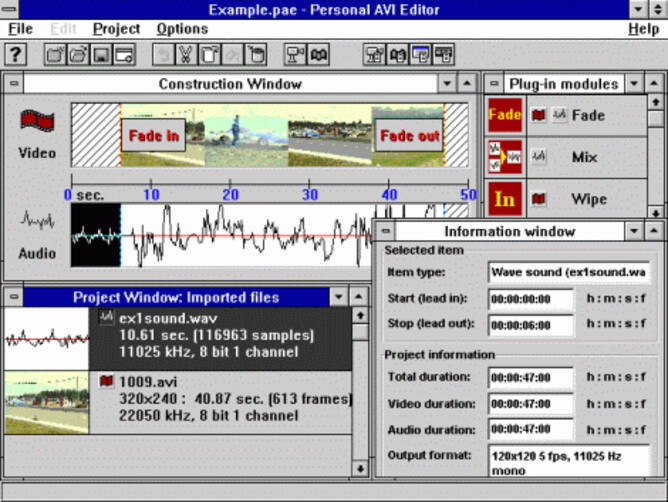668x502 pixels.
Task: Open Plug-in modules control menu box
Action: point(494,83)
